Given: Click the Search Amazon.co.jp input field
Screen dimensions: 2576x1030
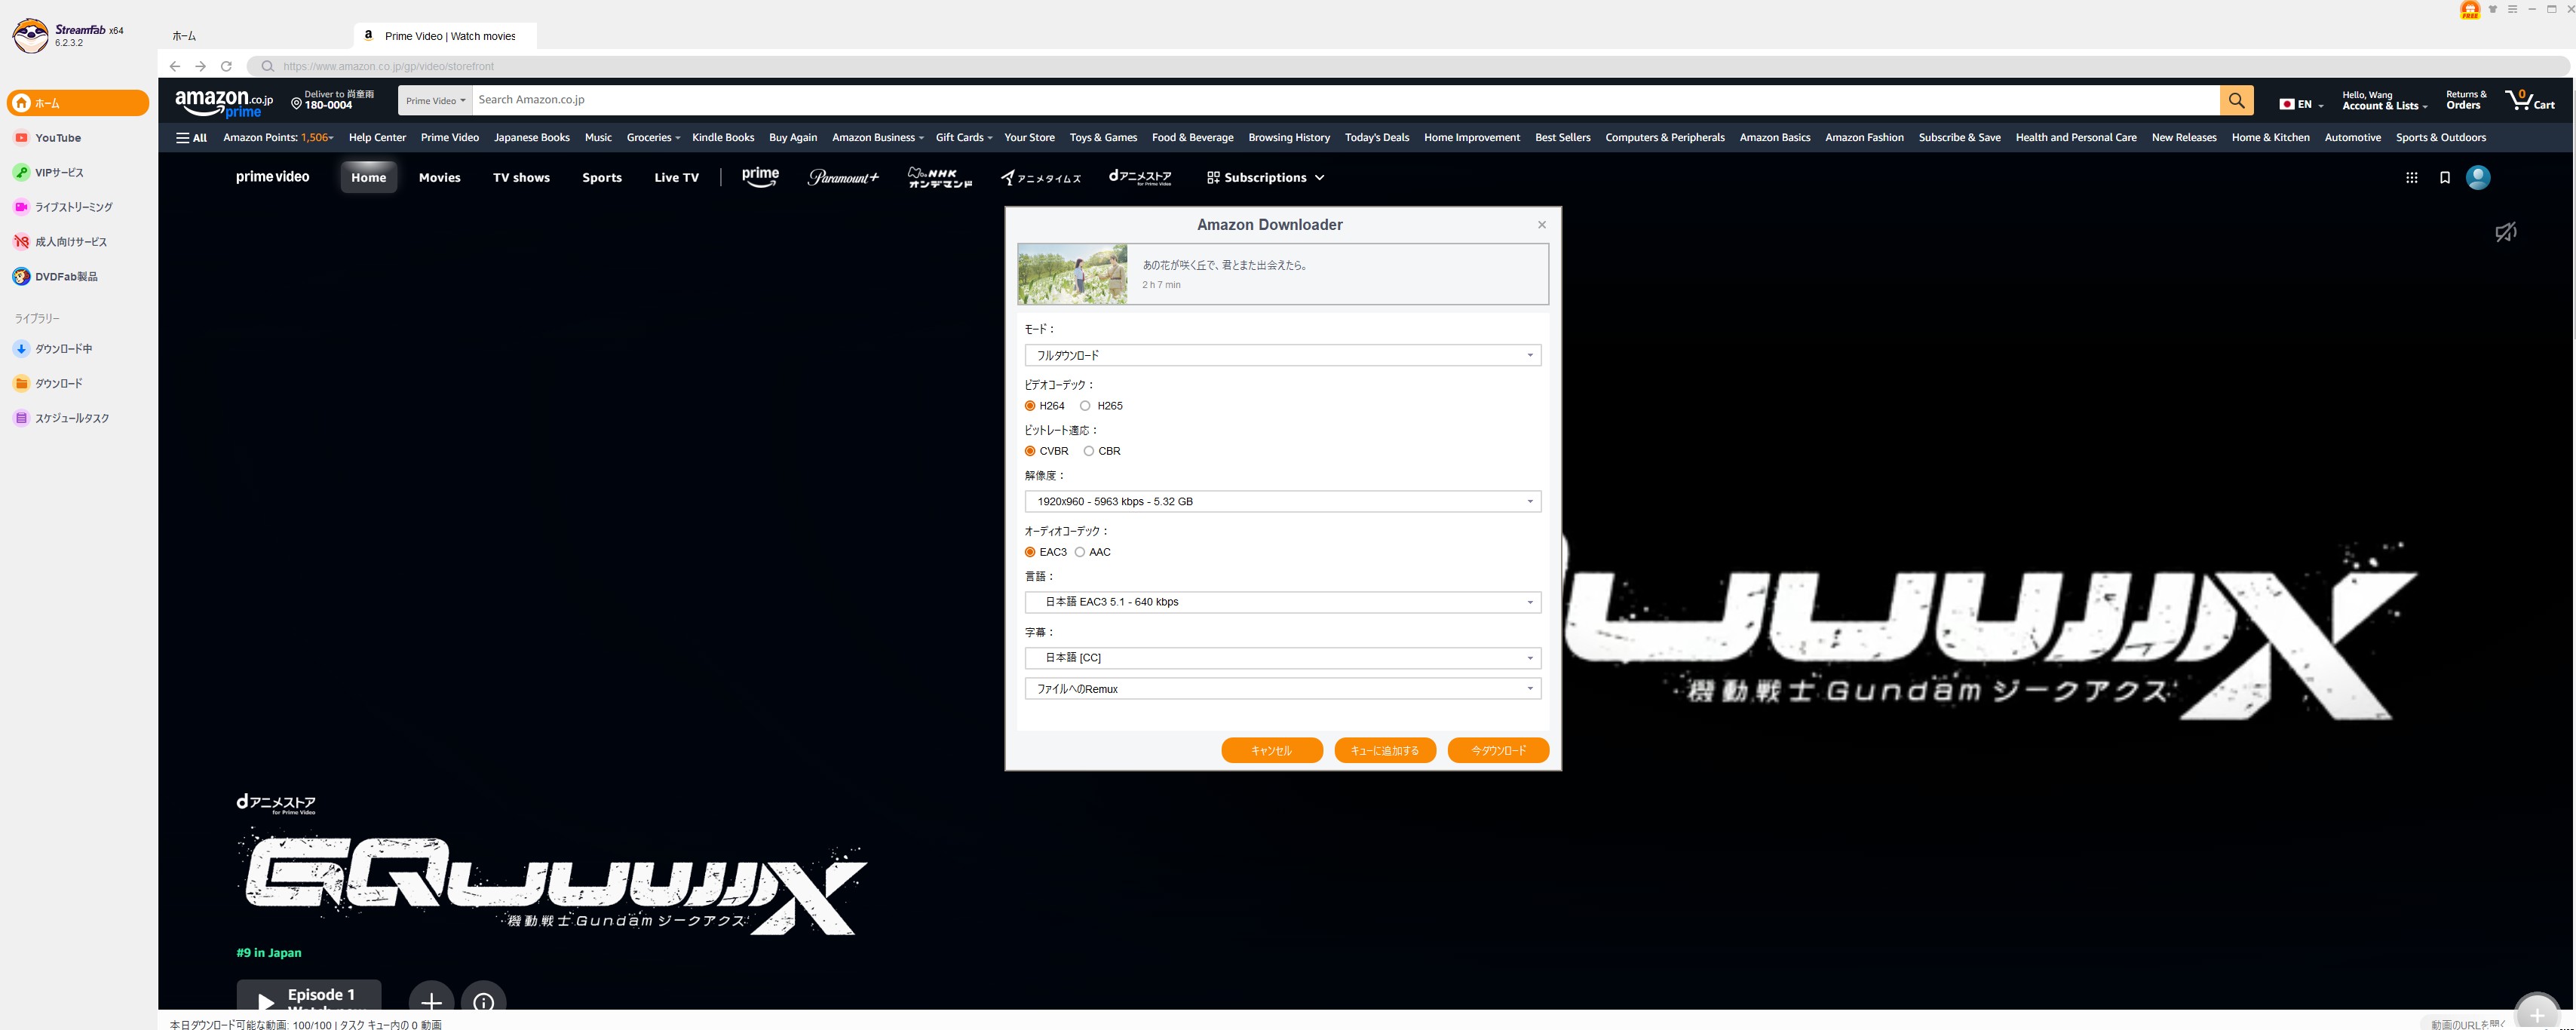Looking at the screenshot, I should pos(1346,100).
